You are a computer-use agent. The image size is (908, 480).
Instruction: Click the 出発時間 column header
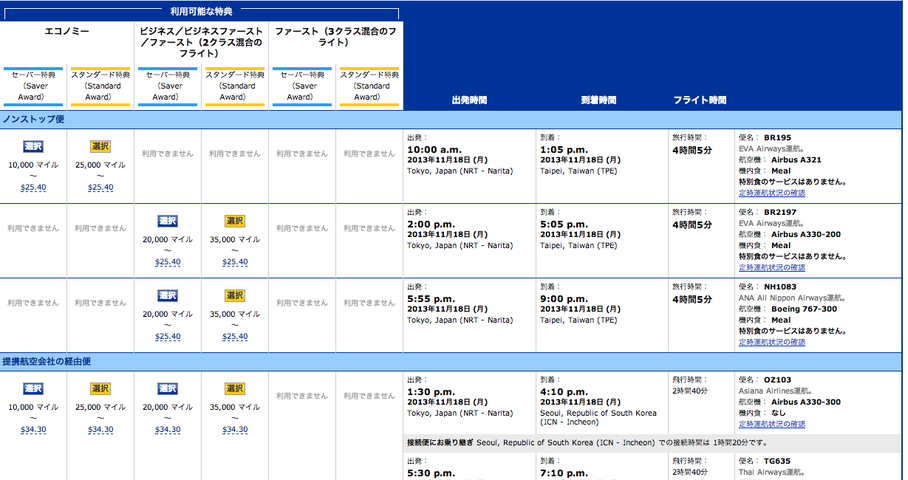click(469, 100)
